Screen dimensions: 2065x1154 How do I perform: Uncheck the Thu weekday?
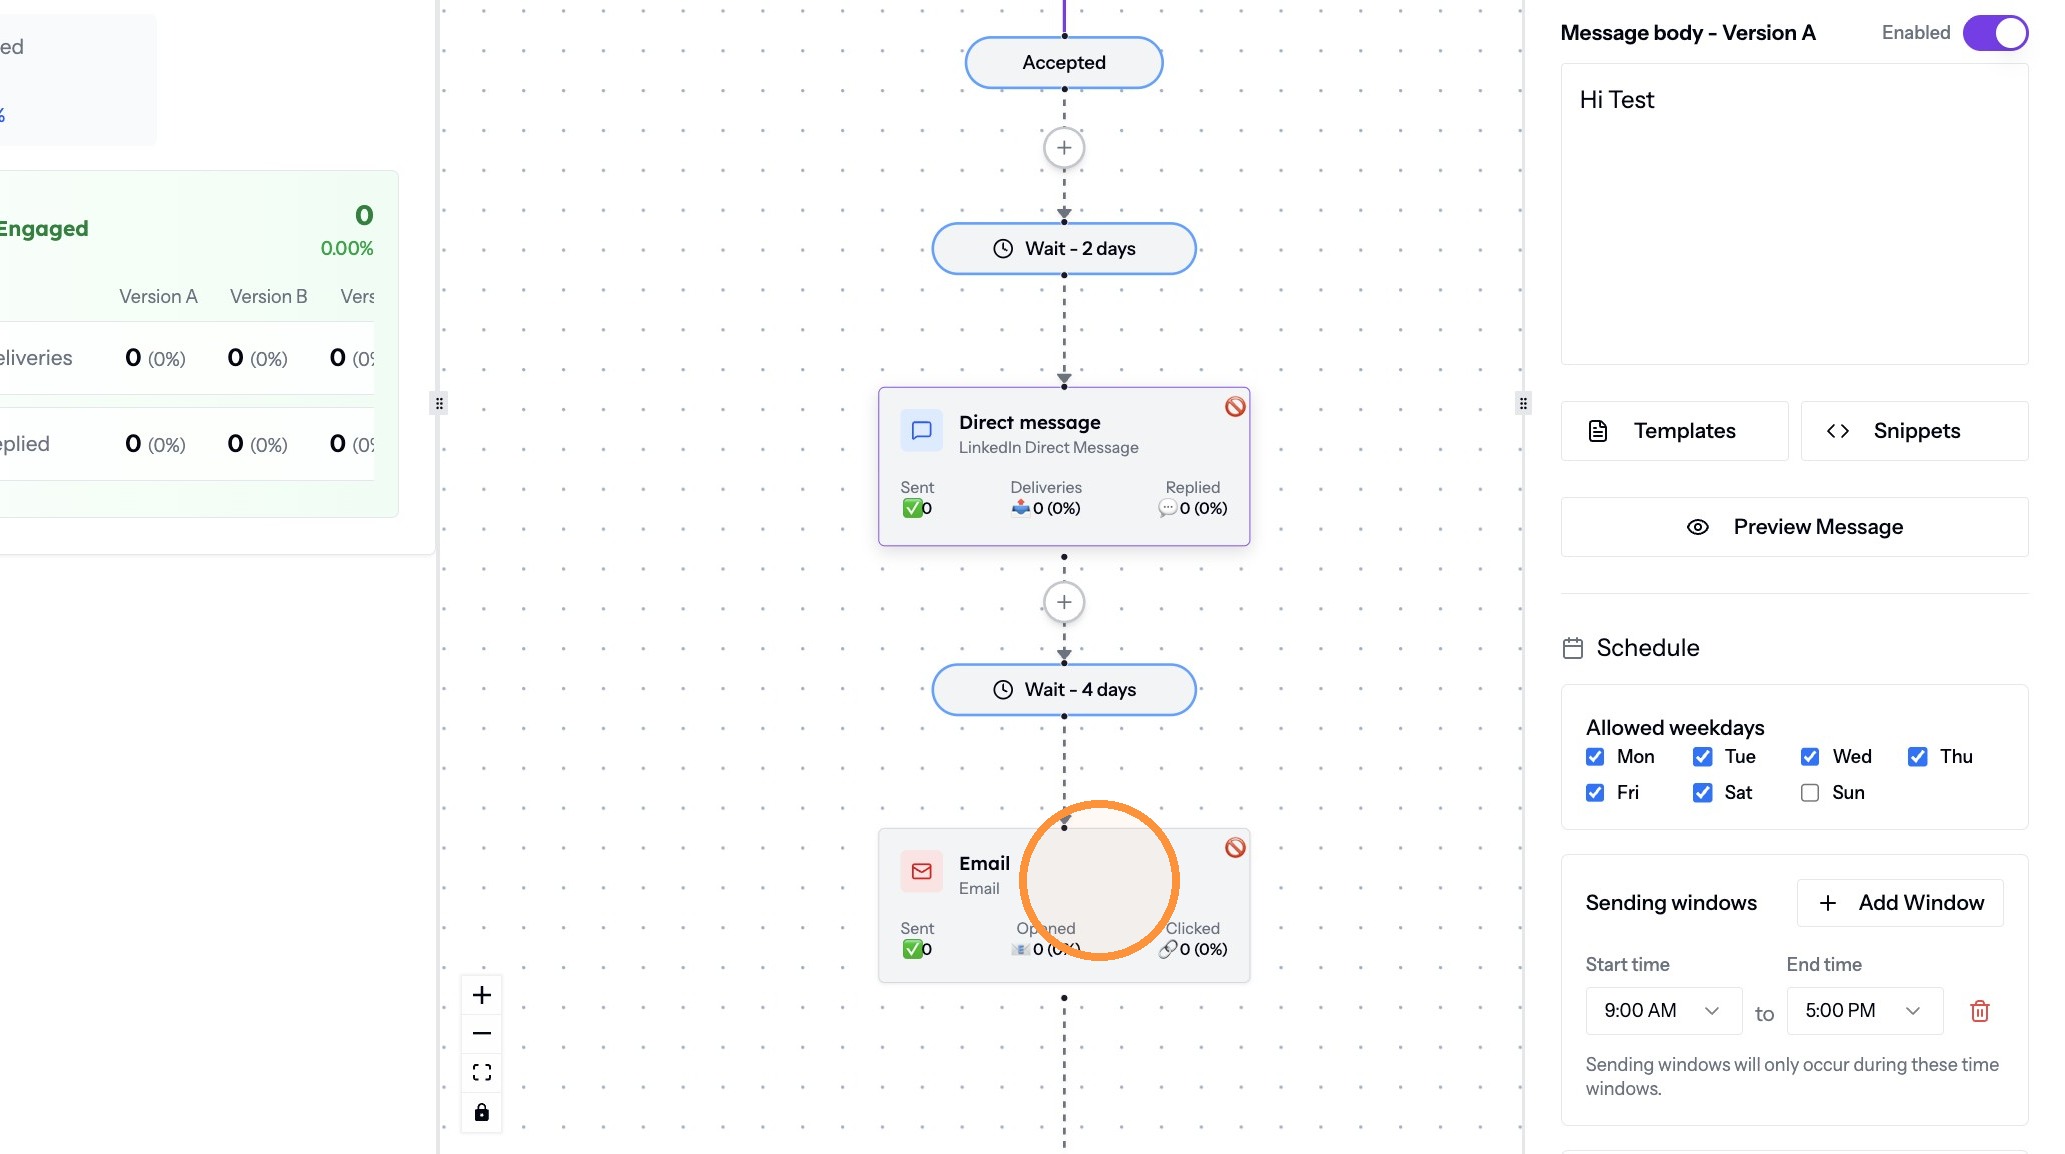pos(1917,757)
